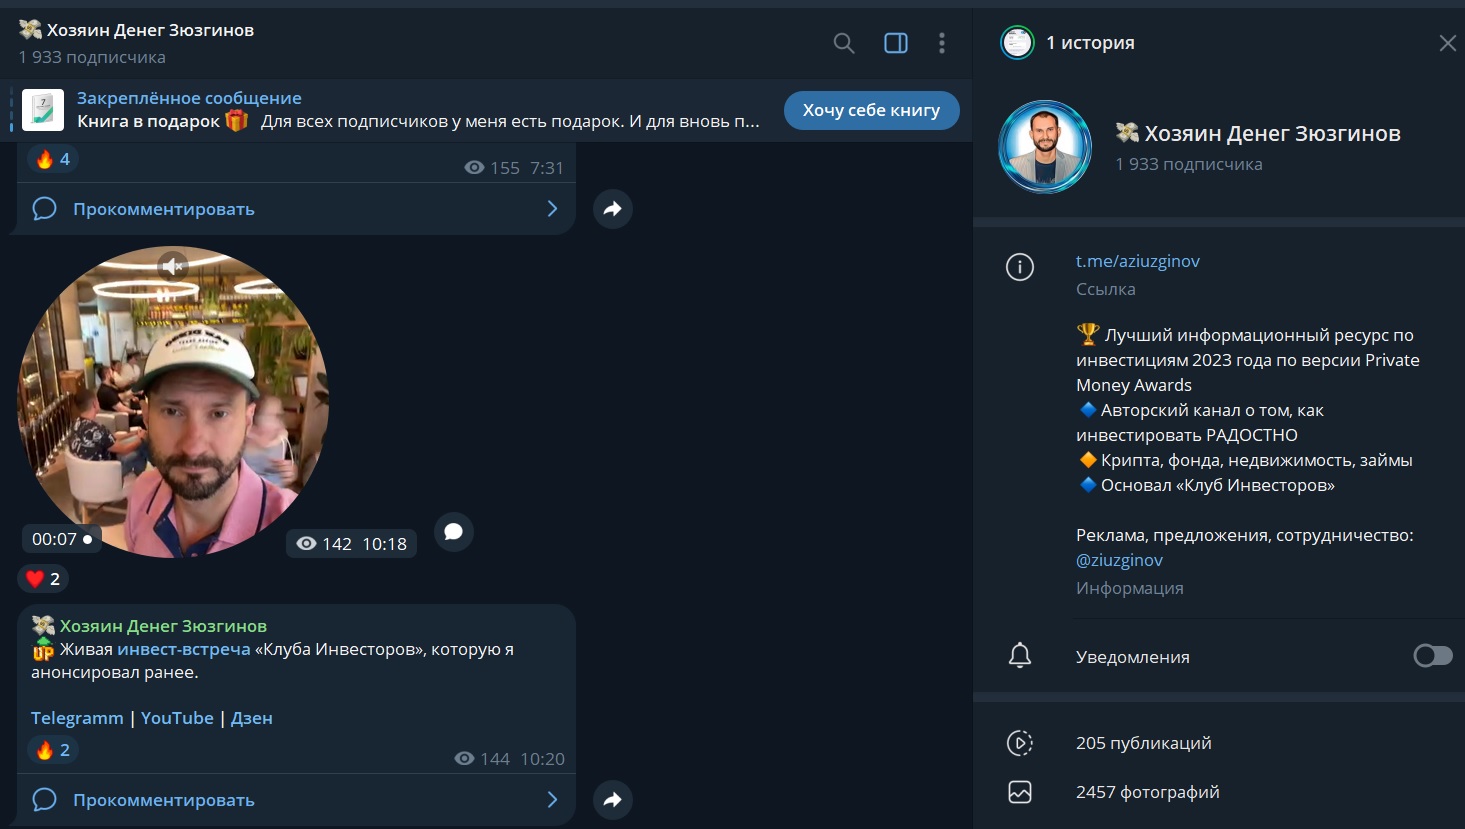Image resolution: width=1465 pixels, height=829 pixels.
Task: Open the 'инвест-встреча' link
Action: point(184,649)
